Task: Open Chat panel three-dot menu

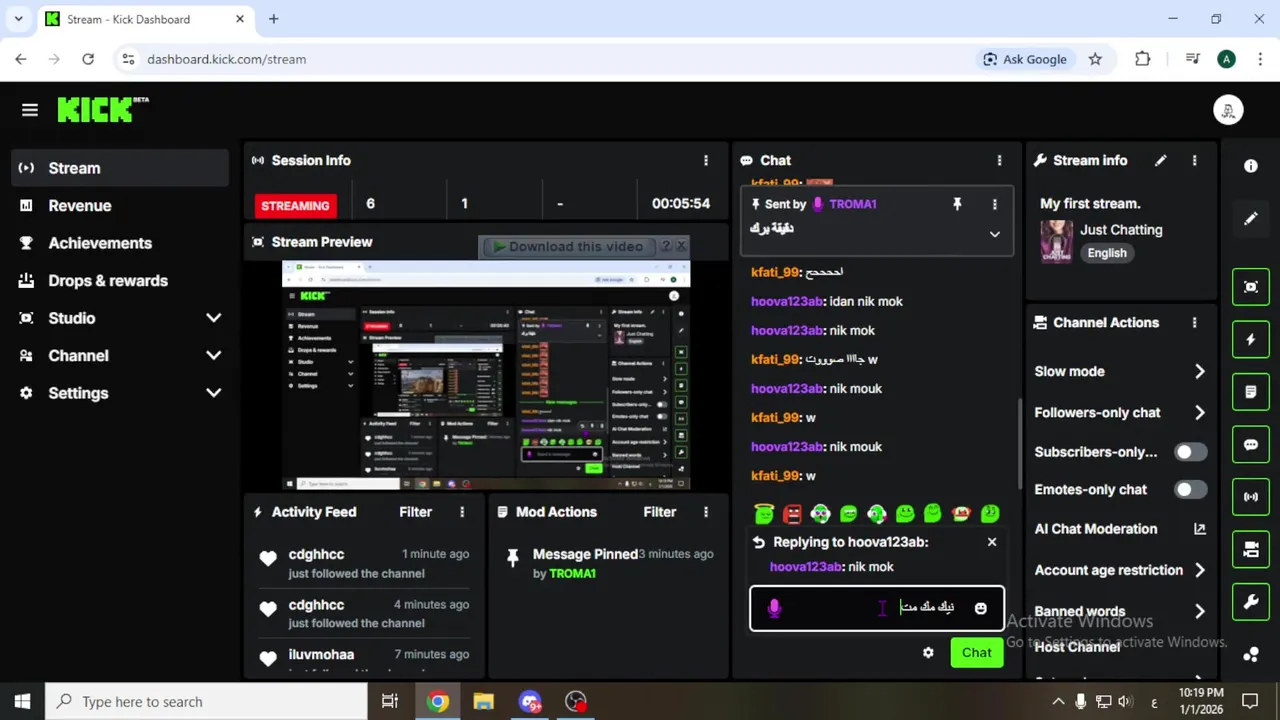Action: pos(999,160)
